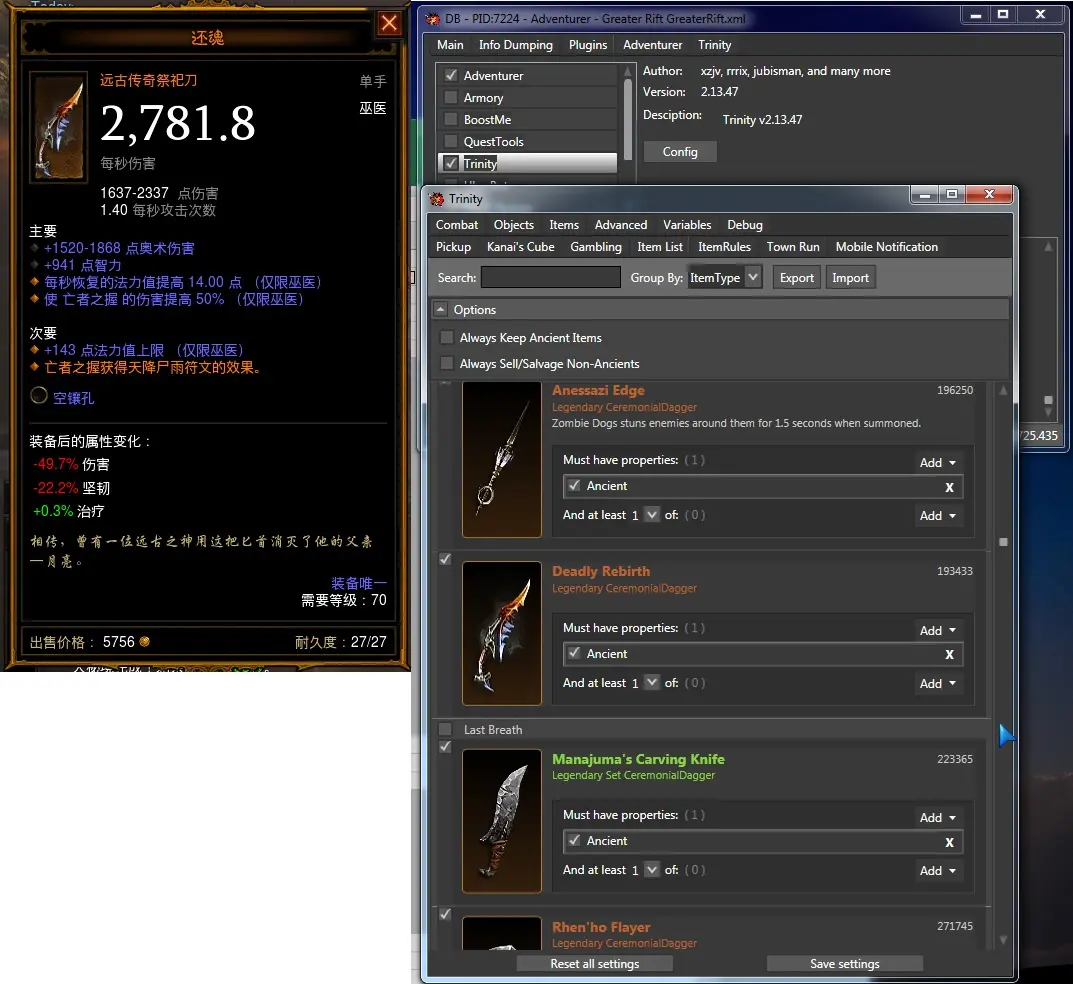Click the Export button

coord(797,278)
